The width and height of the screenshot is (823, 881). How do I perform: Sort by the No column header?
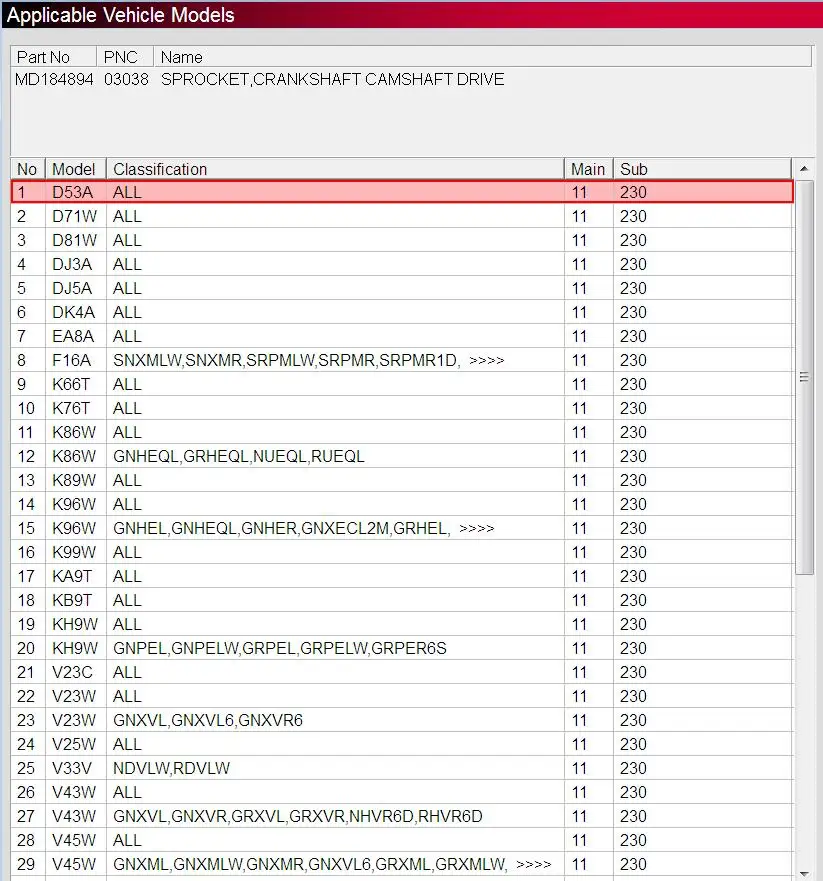(x=28, y=169)
